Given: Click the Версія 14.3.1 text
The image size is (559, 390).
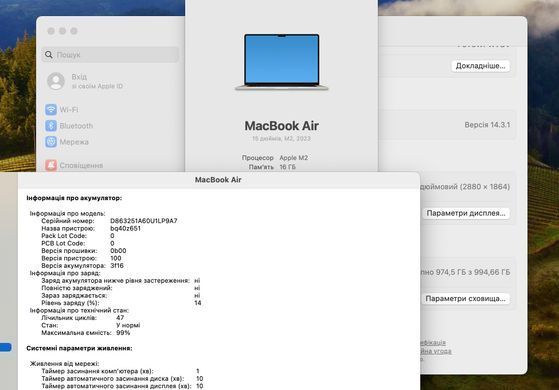Looking at the screenshot, I should pyautogui.click(x=487, y=125).
